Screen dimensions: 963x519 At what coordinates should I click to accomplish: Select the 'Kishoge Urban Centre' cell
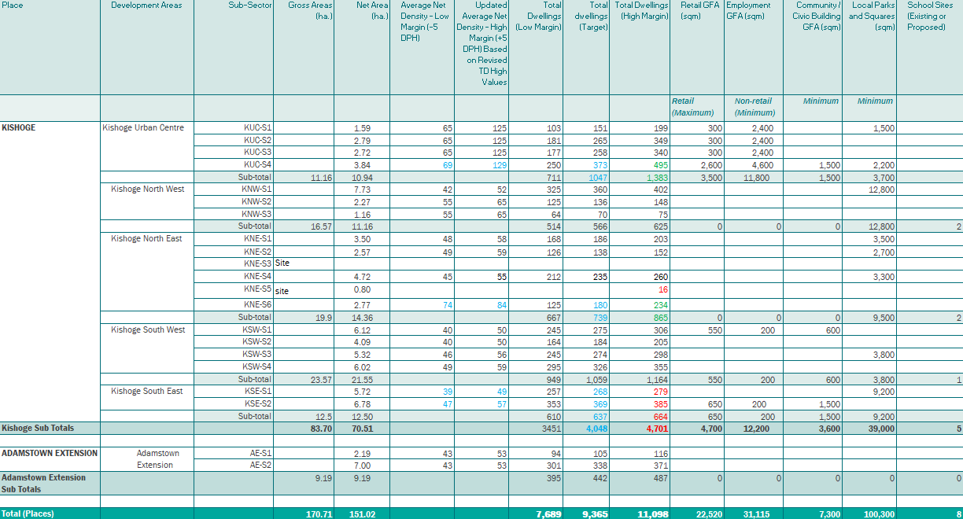[143, 128]
